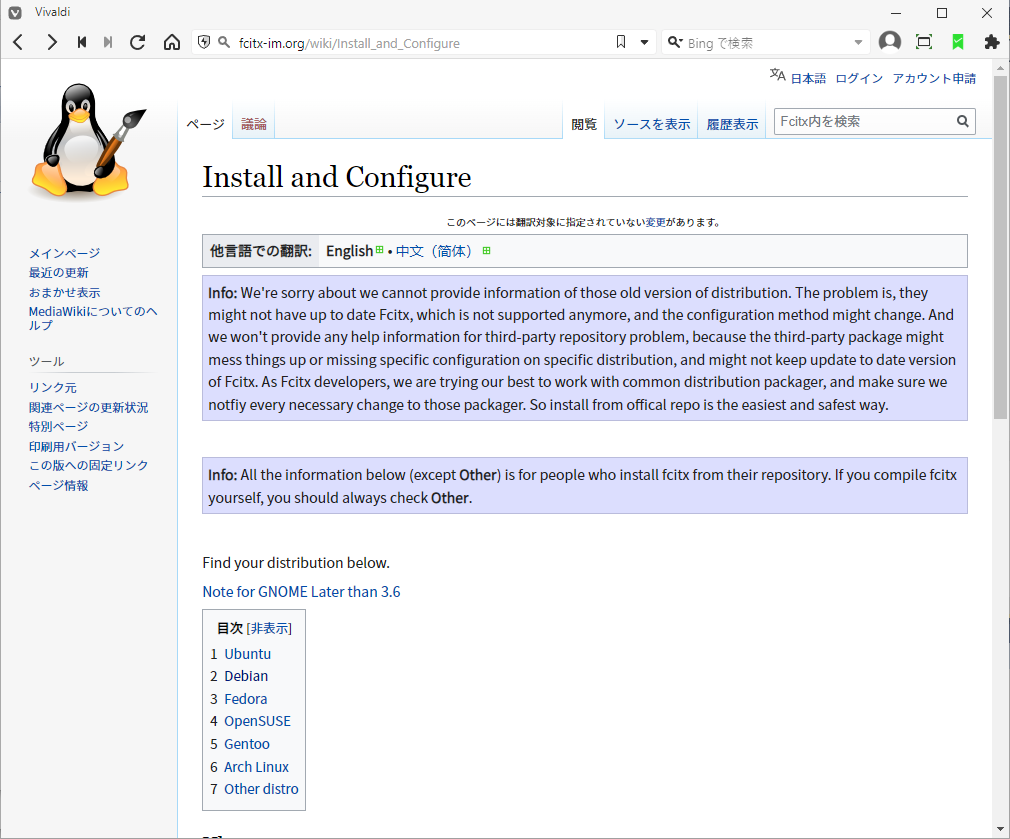Select the language switcher icon near 日本語
This screenshot has height=839, width=1010.
[x=775, y=74]
